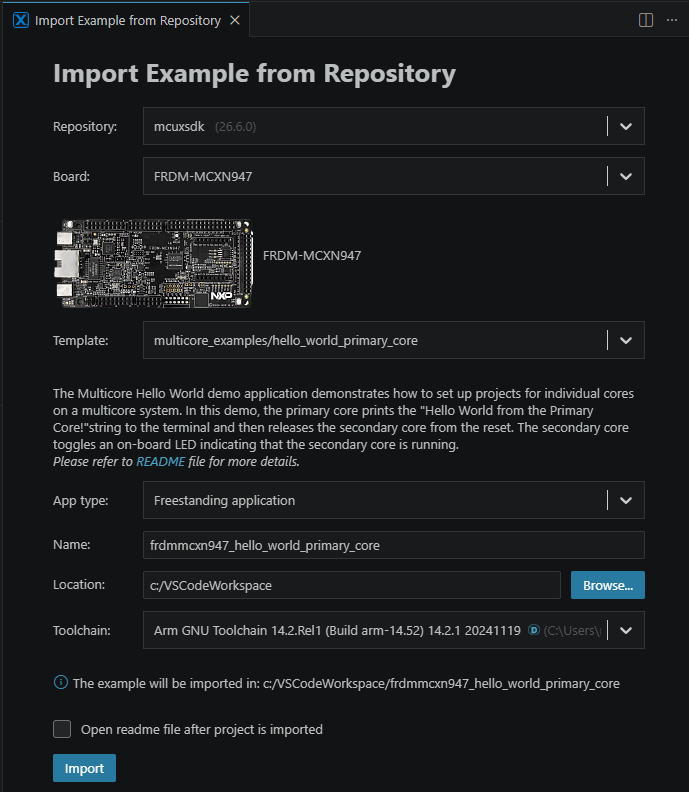
Task: Expand the Toolchain dropdown arrow
Action: point(626,630)
